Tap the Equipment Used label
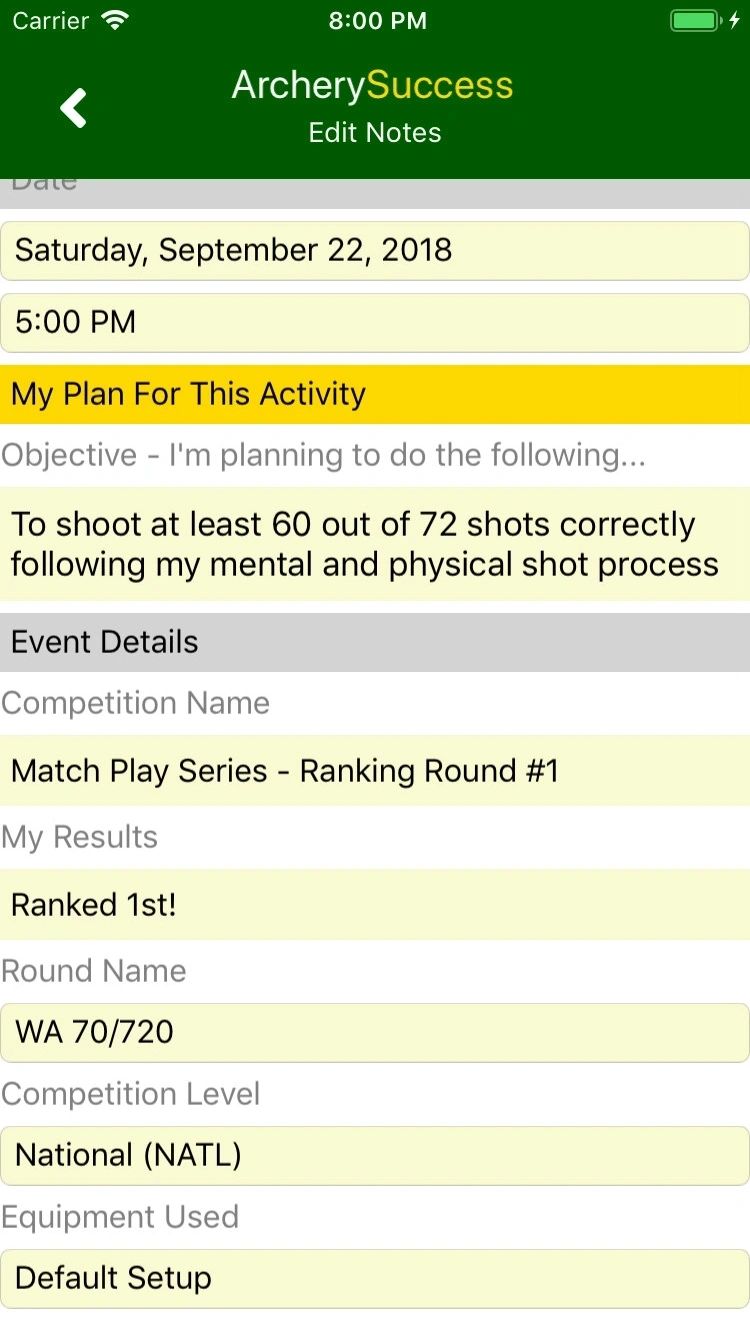The height and width of the screenshot is (1334, 750). tap(120, 1217)
